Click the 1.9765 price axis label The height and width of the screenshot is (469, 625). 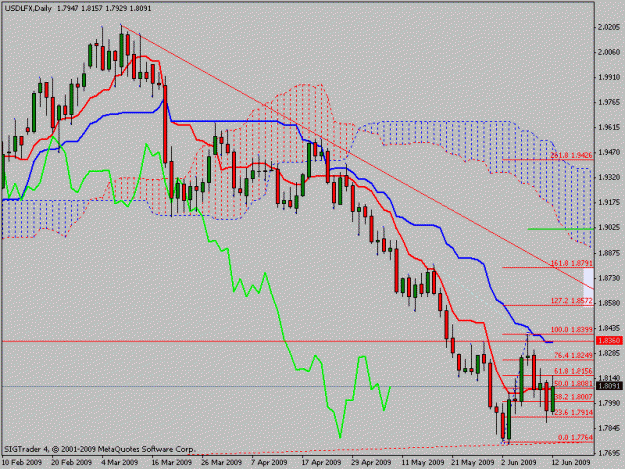[x=609, y=103]
